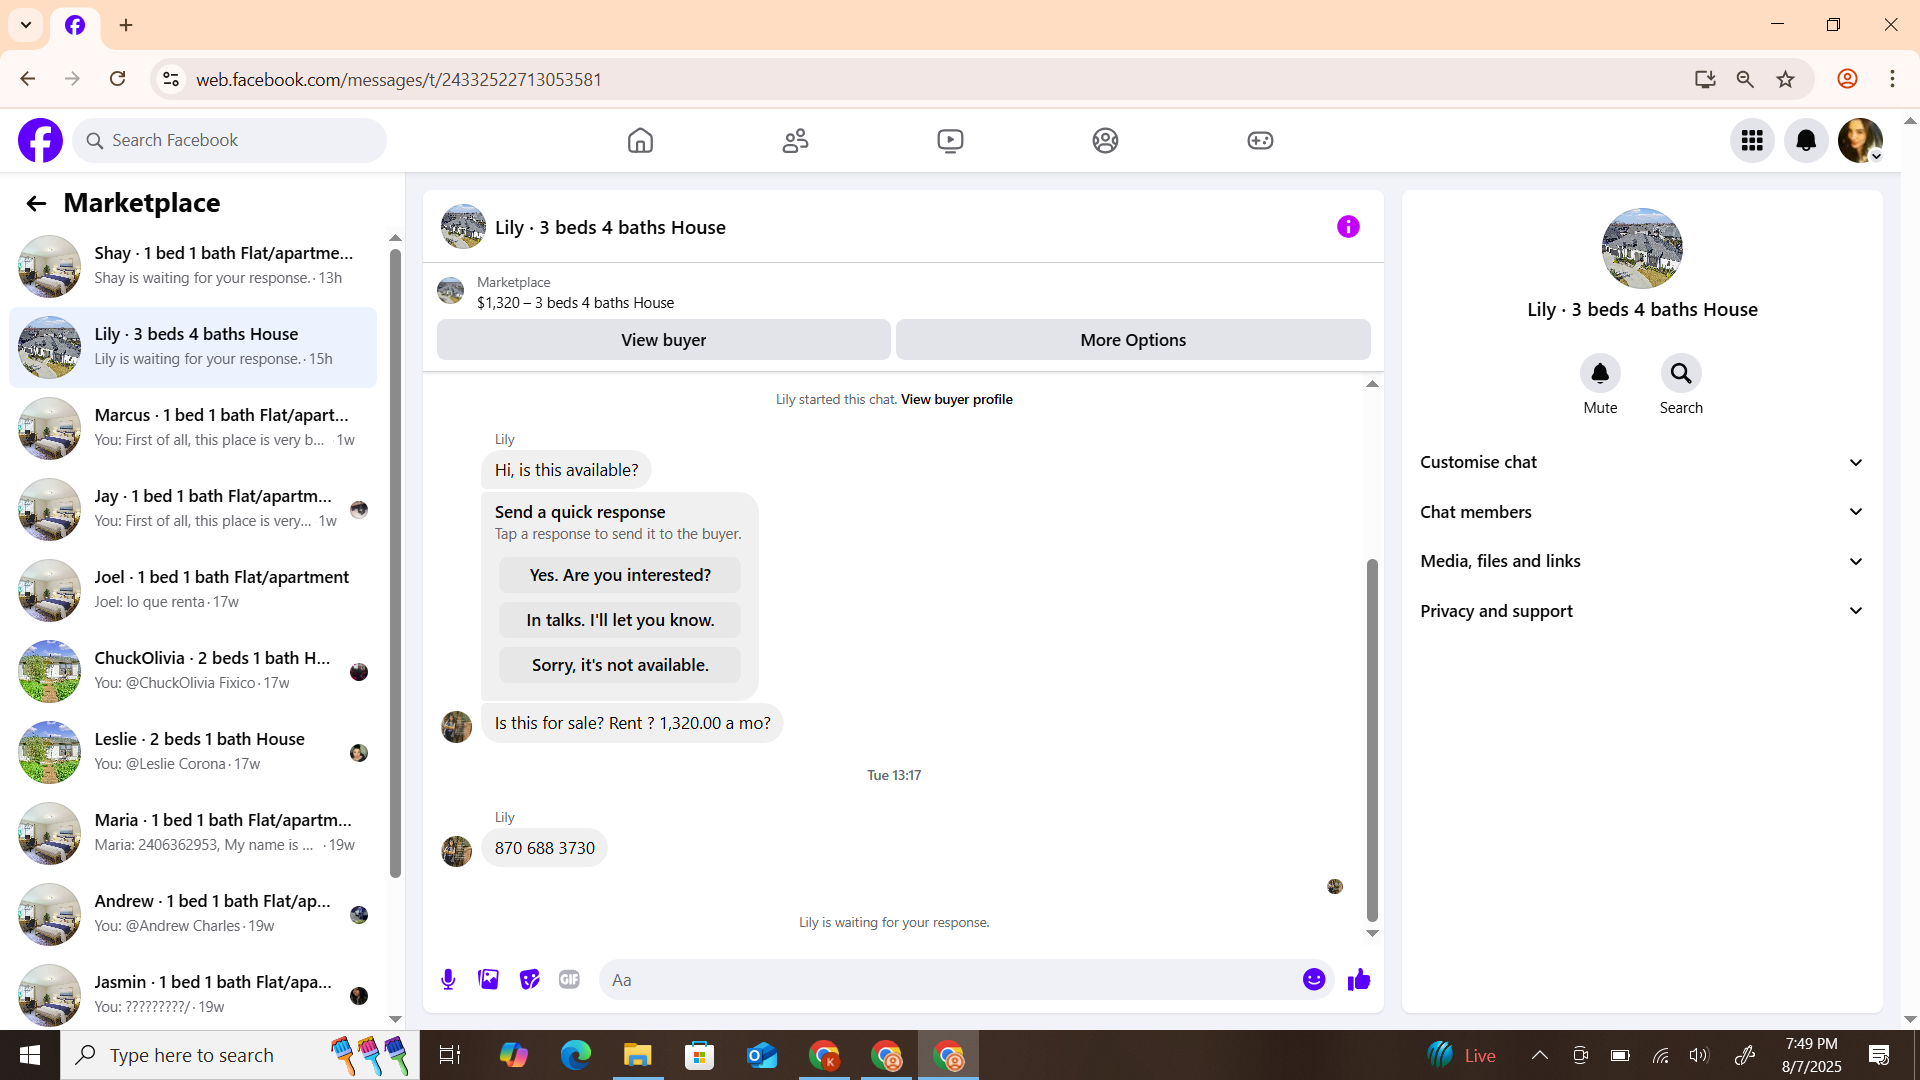Open Jay 1 bed 1 bath conversation
The image size is (1920, 1080).
point(193,509)
